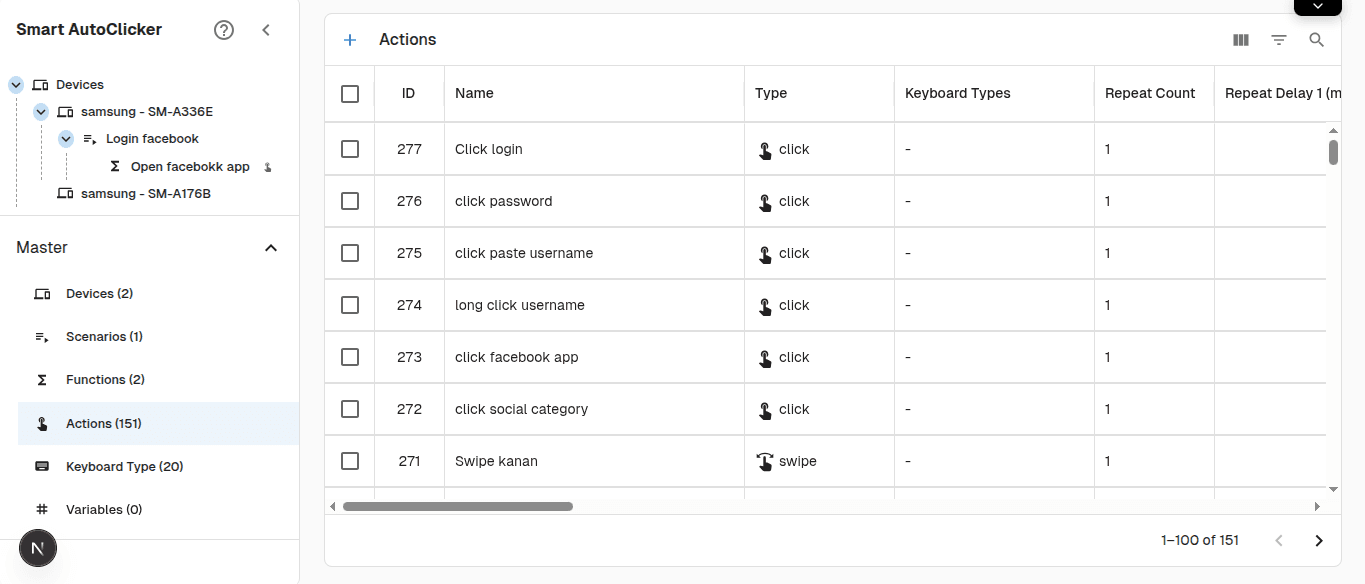Image resolution: width=1365 pixels, height=584 pixels.
Task: Open Functions (2) in Master menu
Action: pyautogui.click(x=105, y=380)
